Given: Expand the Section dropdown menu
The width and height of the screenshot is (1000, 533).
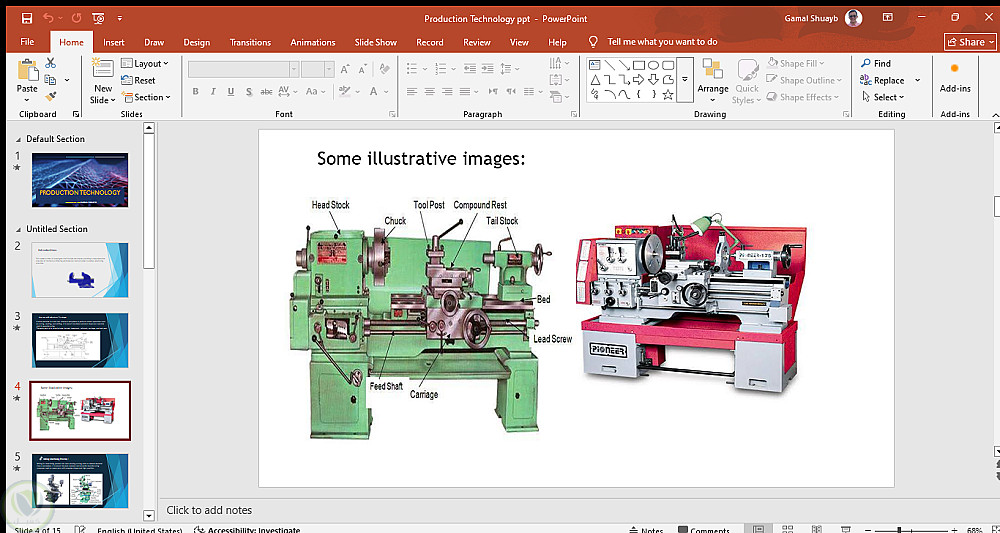Looking at the screenshot, I should (147, 98).
